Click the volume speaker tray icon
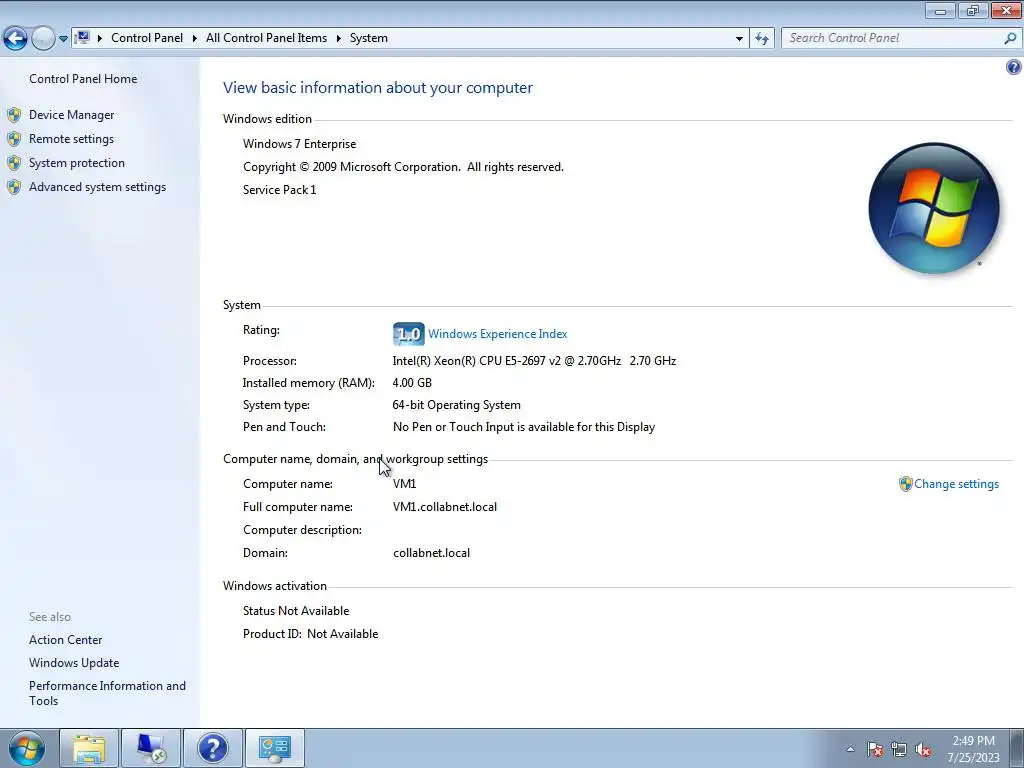 [x=923, y=749]
